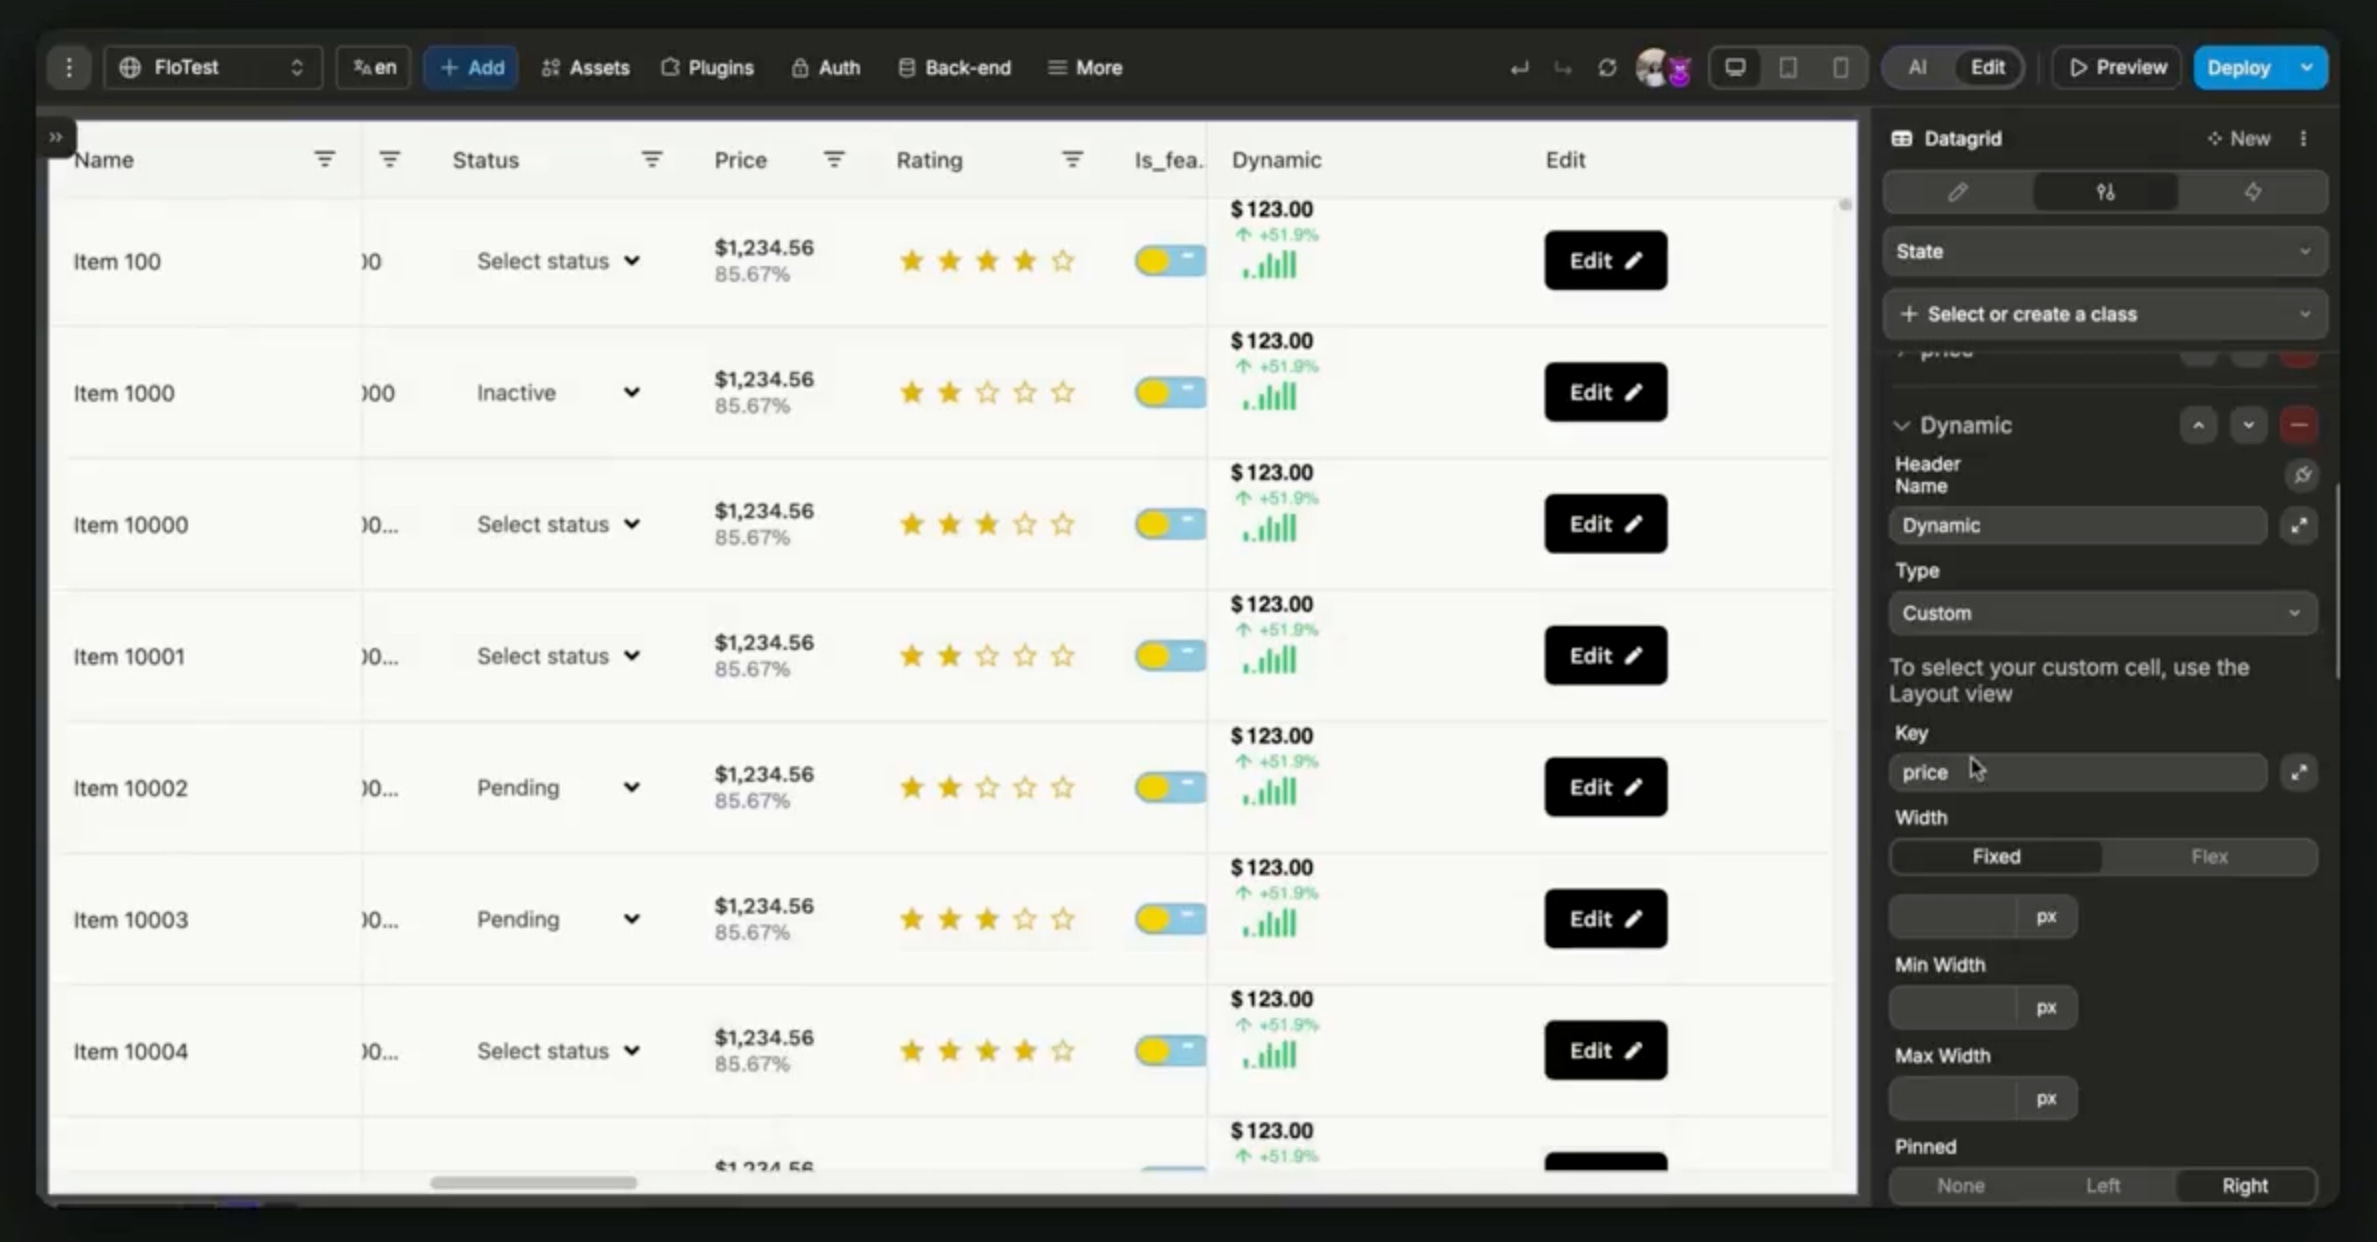This screenshot has width=2377, height=1242.
Task: Open the State dropdown
Action: coord(2104,252)
